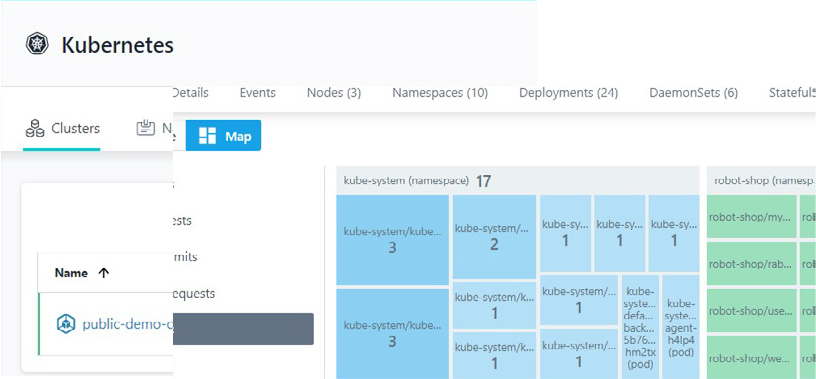
Task: Switch to the Clusters tab
Action: tap(62, 129)
